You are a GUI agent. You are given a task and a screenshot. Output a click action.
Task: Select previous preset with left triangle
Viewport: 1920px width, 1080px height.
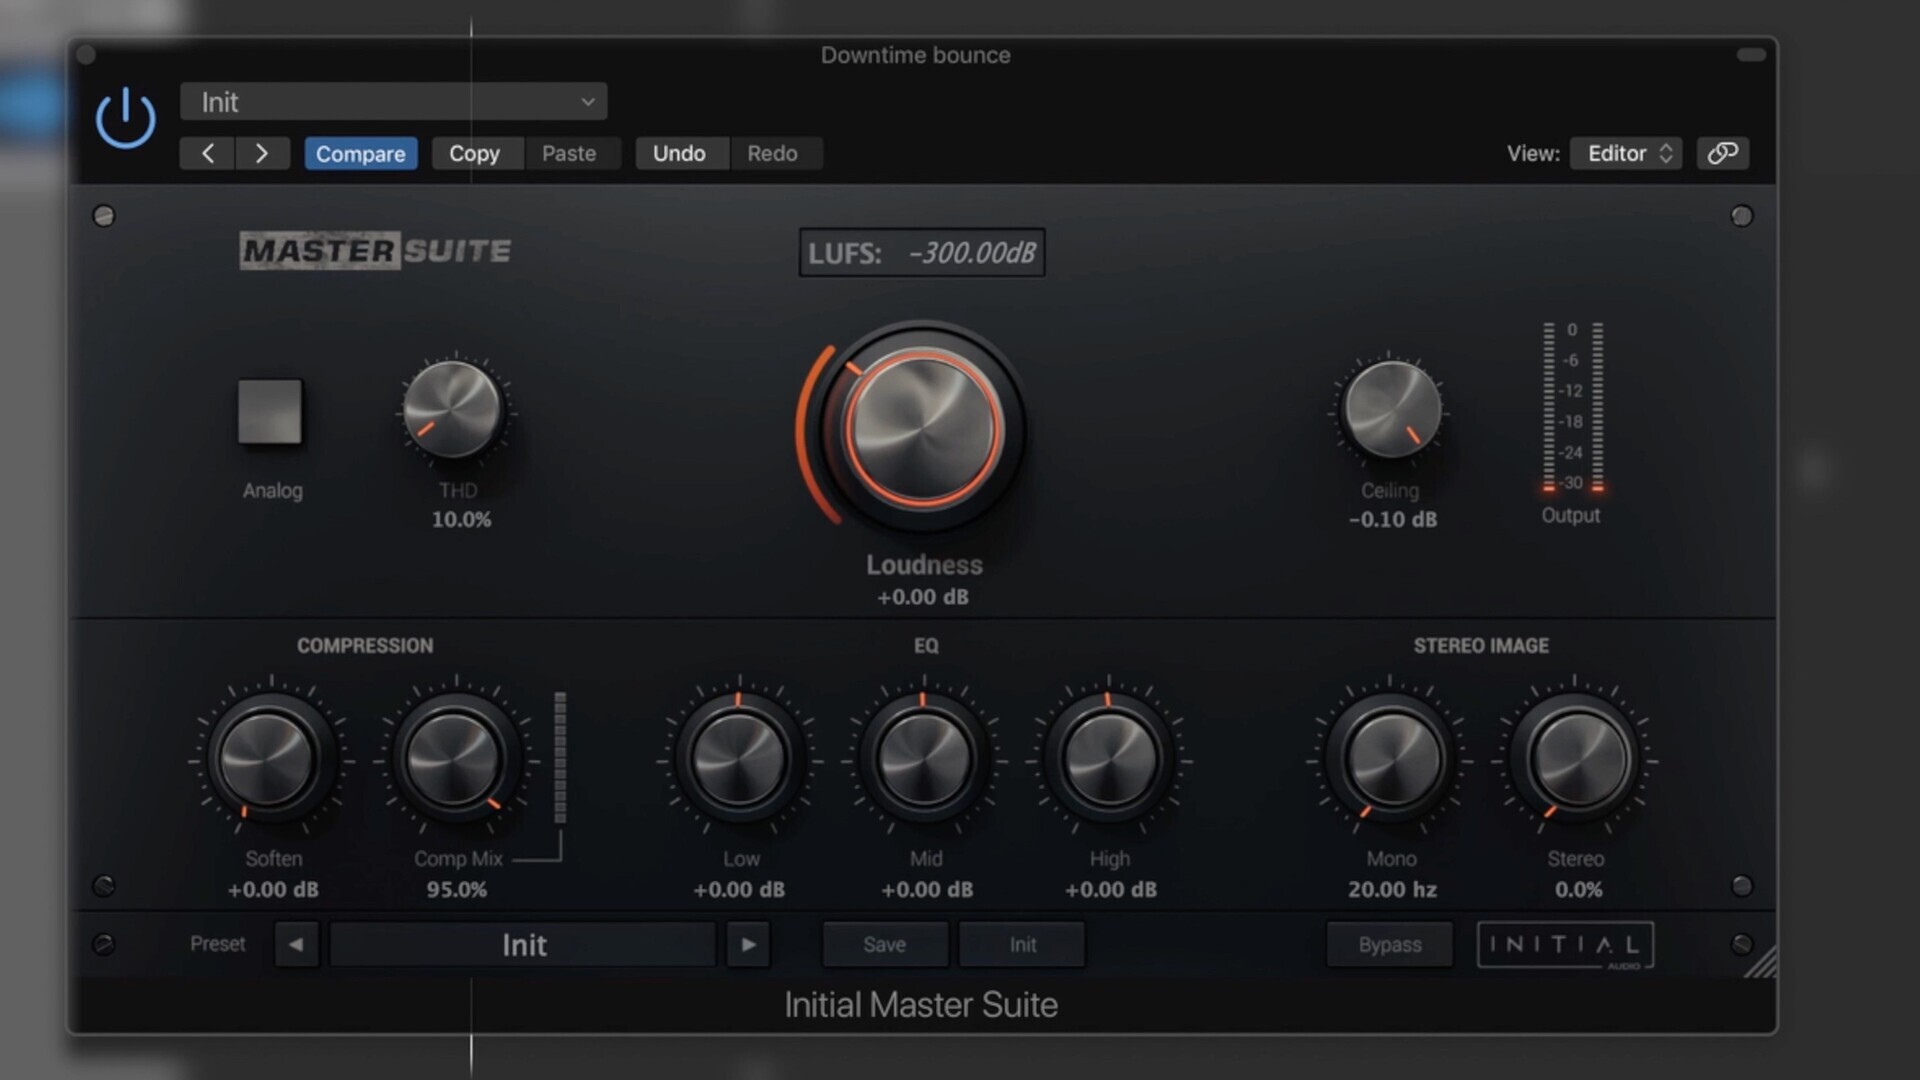(x=296, y=944)
